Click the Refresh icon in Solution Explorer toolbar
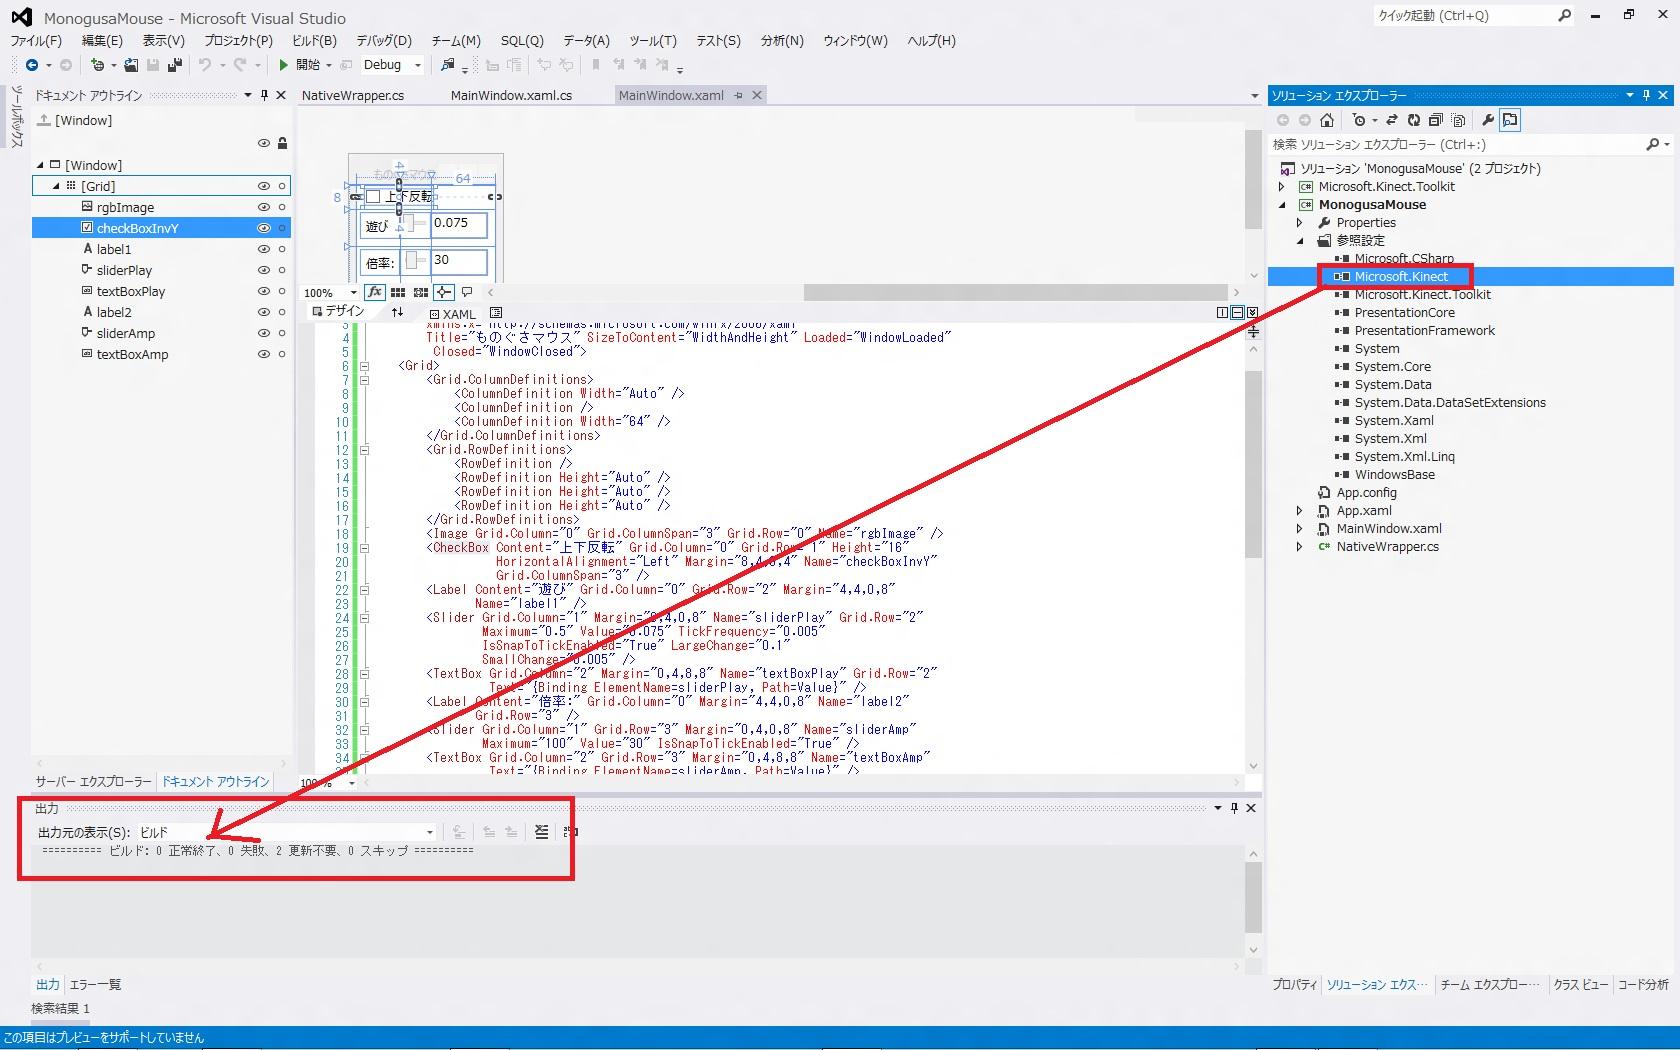The image size is (1680, 1050). pos(1414,120)
